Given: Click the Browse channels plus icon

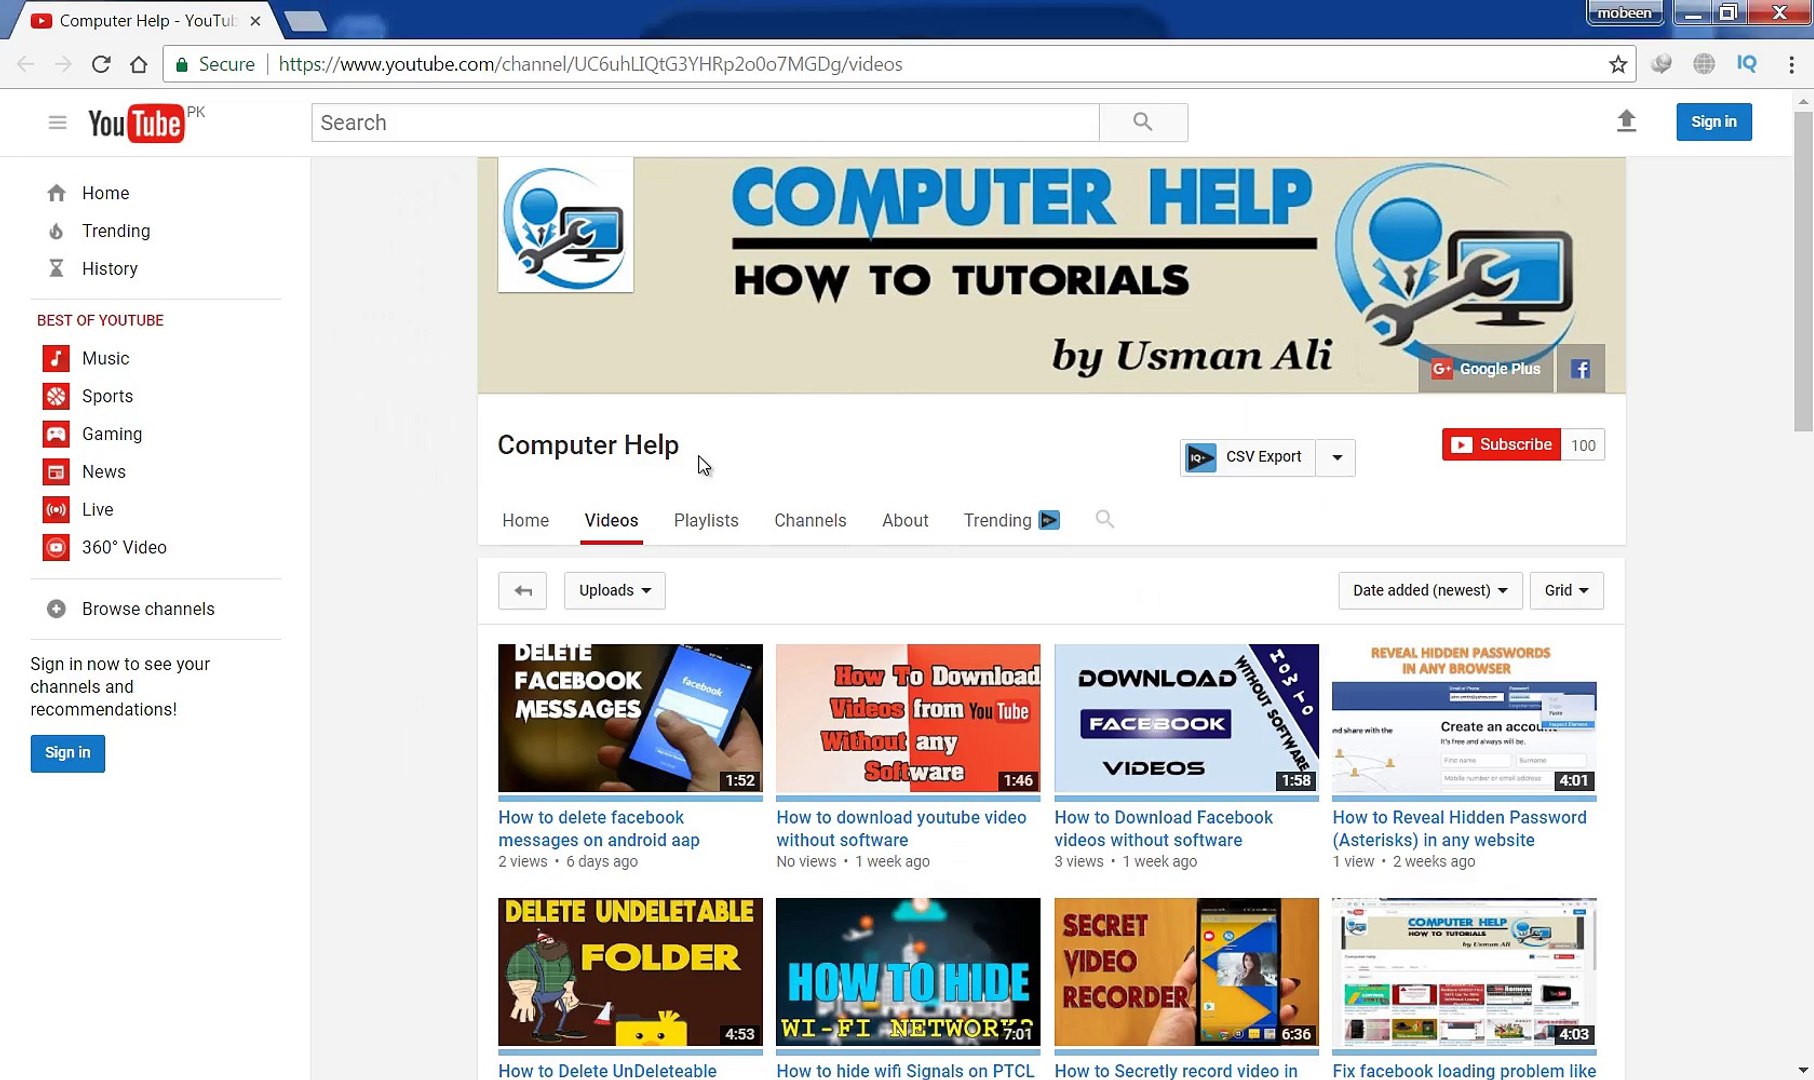Looking at the screenshot, I should click(56, 609).
